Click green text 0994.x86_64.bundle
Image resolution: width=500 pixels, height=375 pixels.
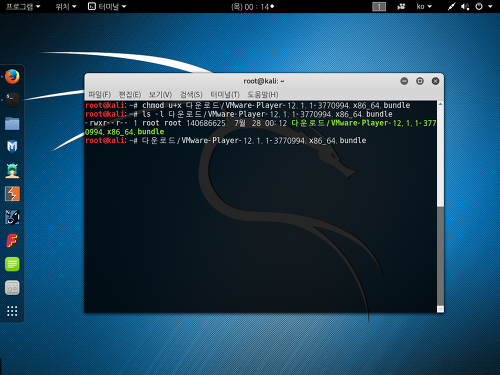pos(125,132)
